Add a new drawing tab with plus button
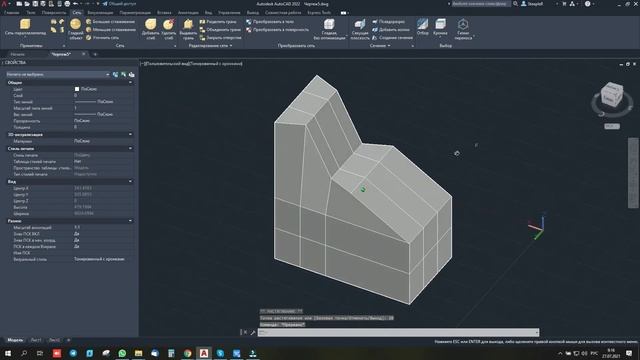 [x=95, y=54]
